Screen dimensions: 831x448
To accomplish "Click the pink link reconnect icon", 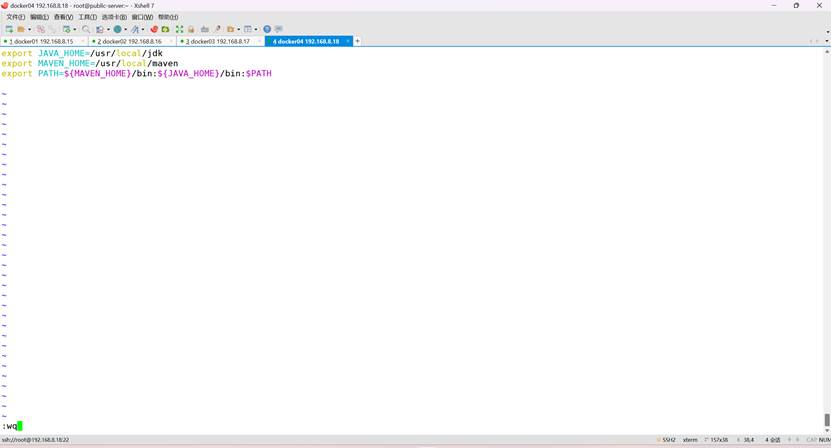I will 41,29.
